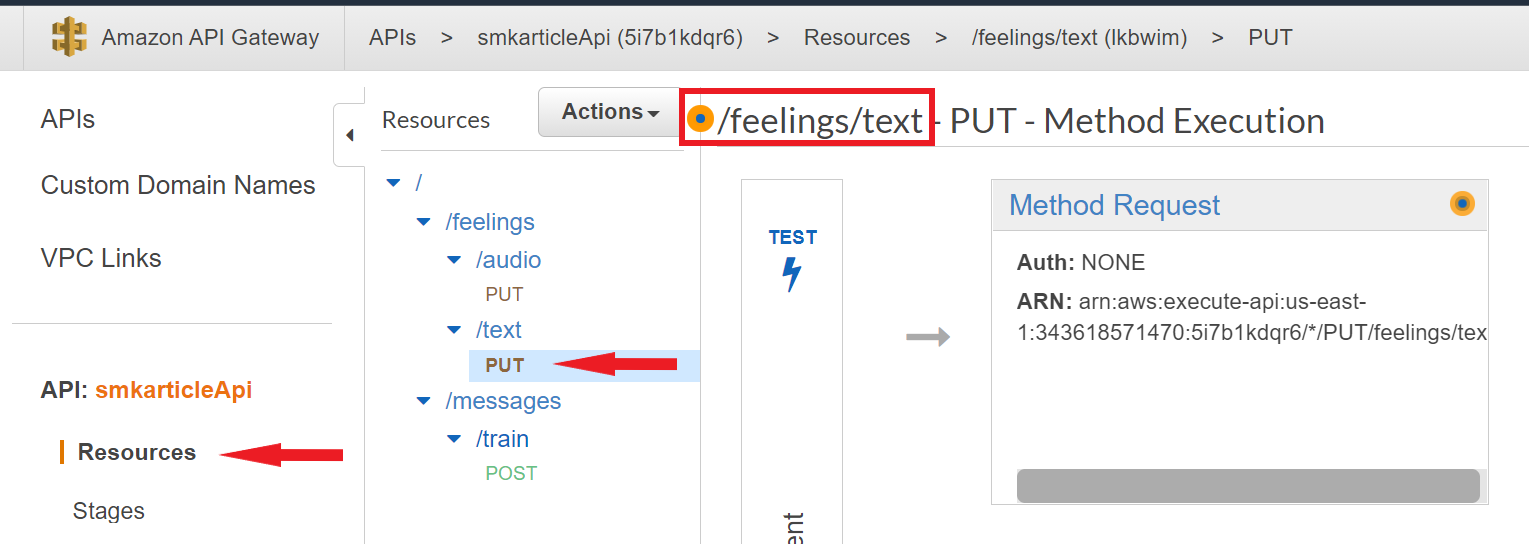This screenshot has height=544, width=1529.
Task: Collapse the /text resource triangle
Action: tap(455, 330)
